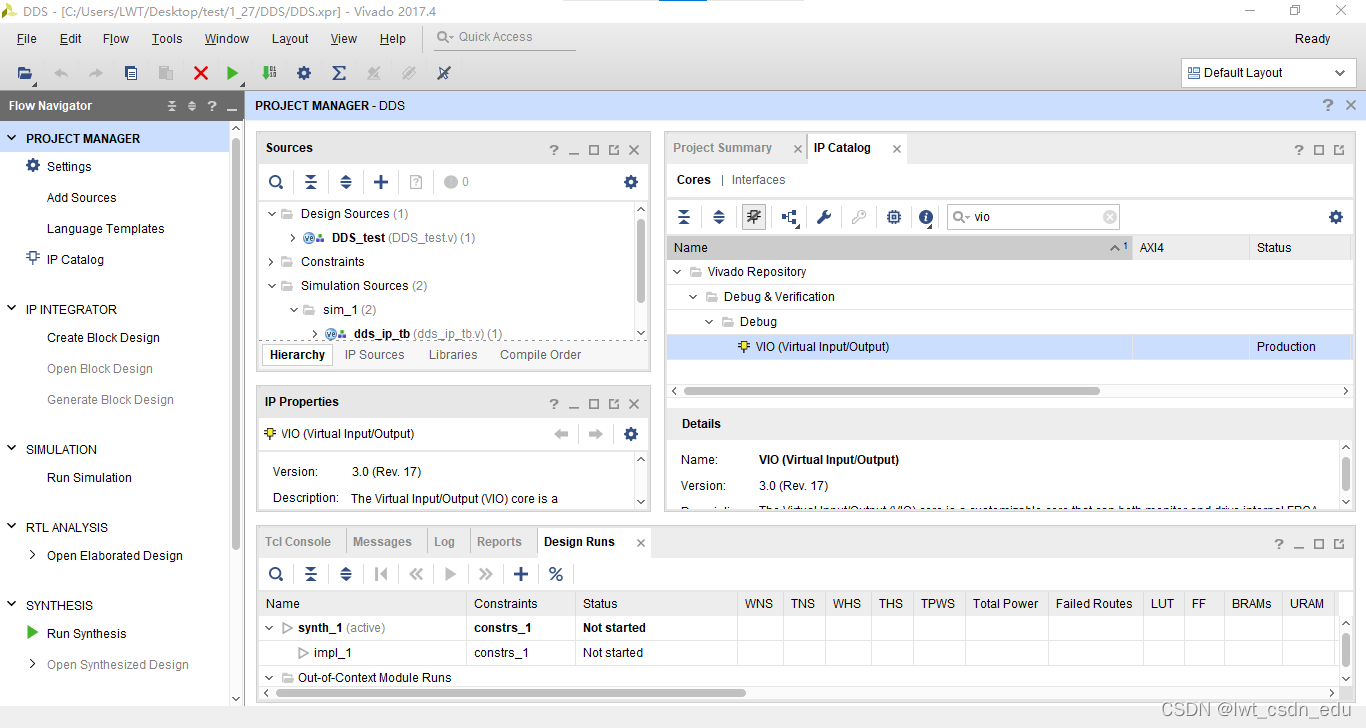1366x728 pixels.
Task: Collapse the Debug & Verification folder
Action: coord(694,297)
